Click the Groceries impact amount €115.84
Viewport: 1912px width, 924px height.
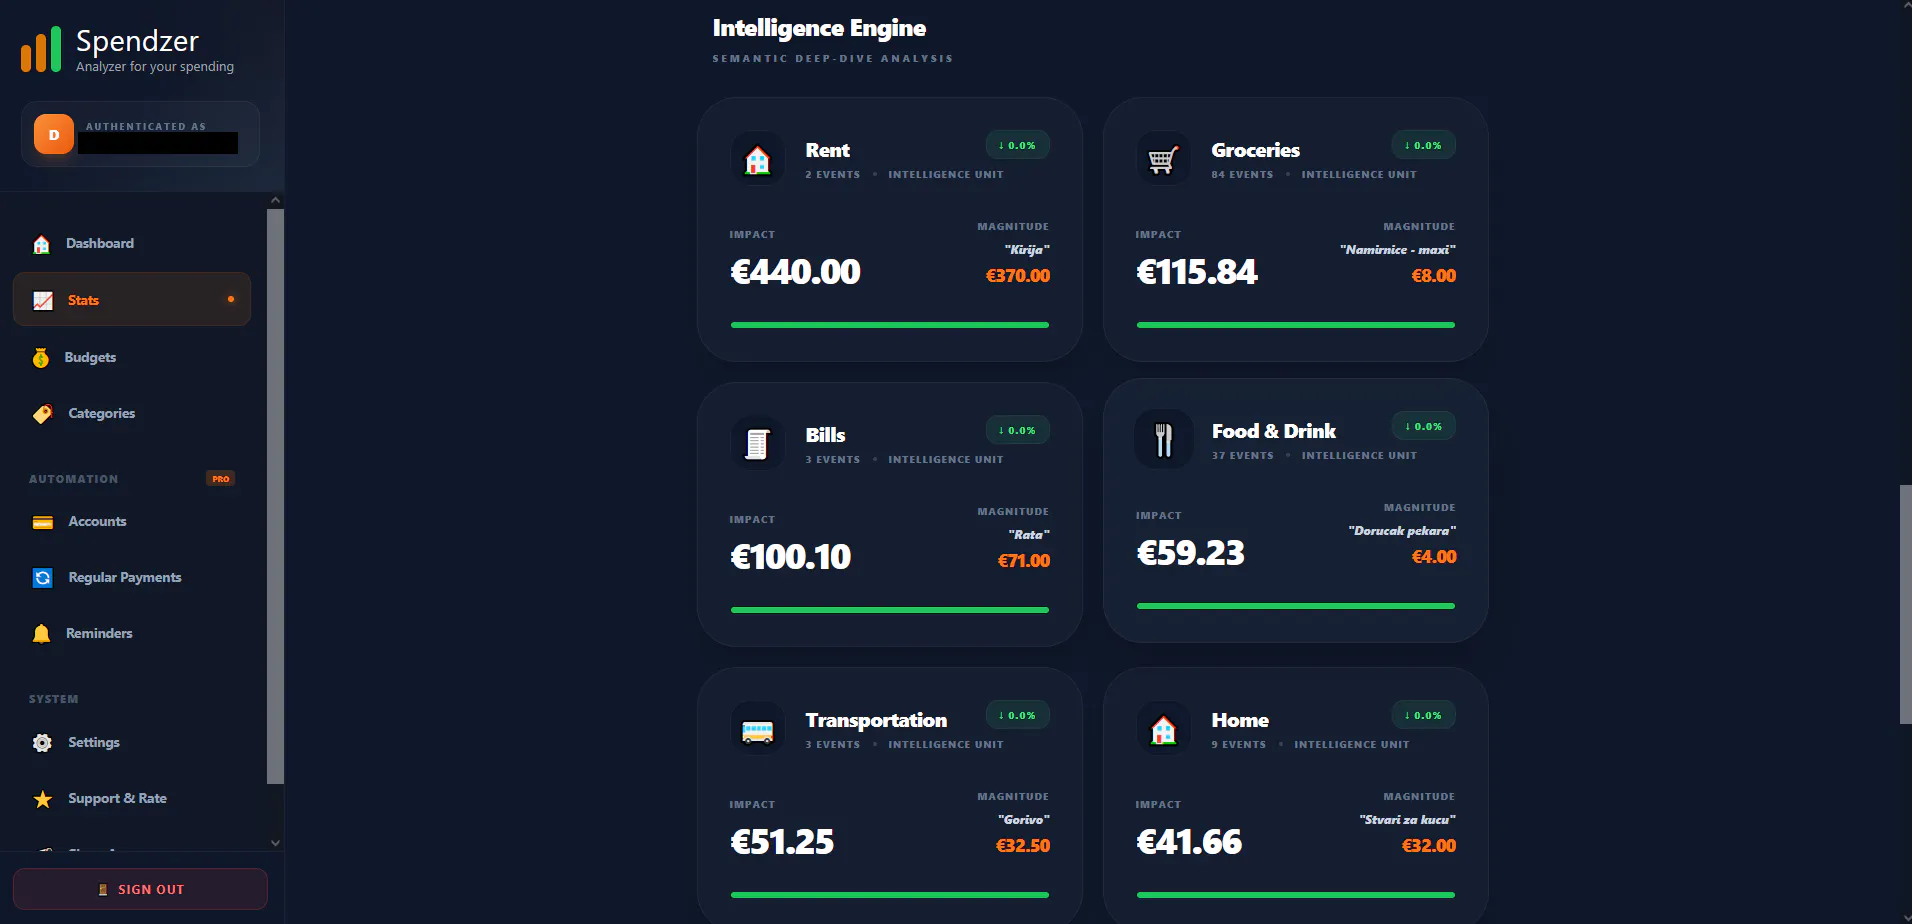1197,272
